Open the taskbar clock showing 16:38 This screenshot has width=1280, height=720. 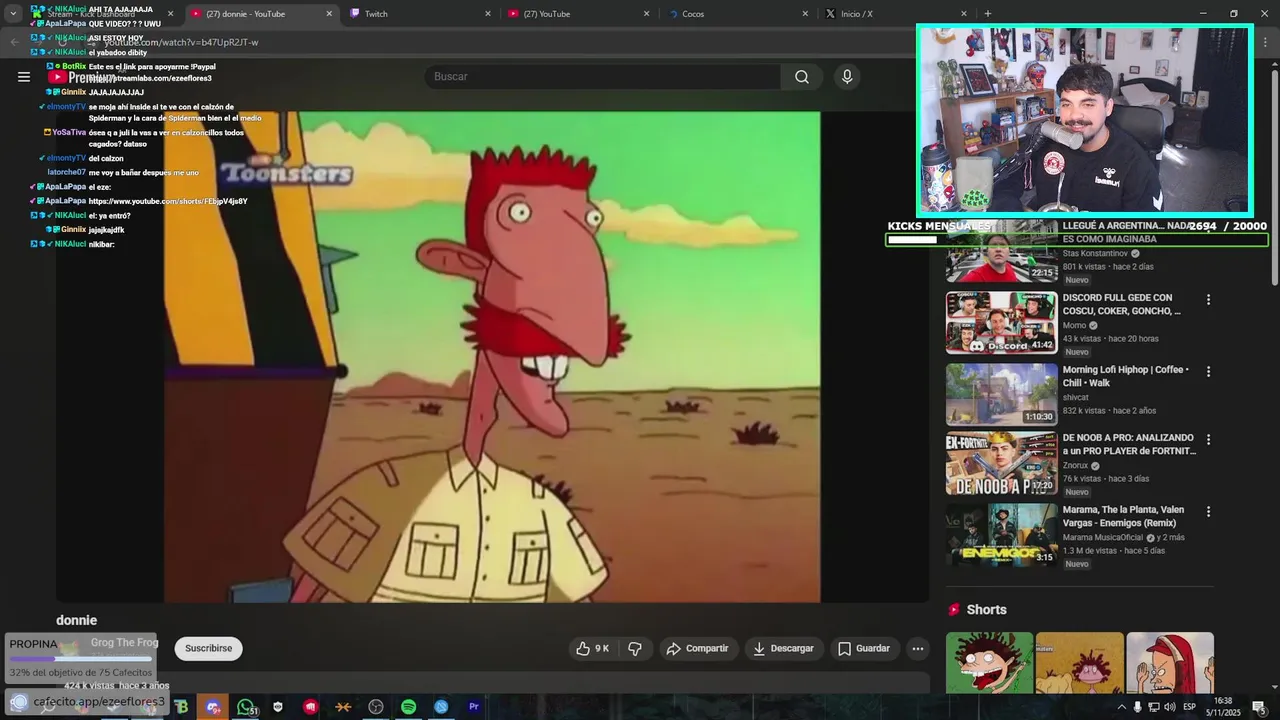click(x=1223, y=707)
